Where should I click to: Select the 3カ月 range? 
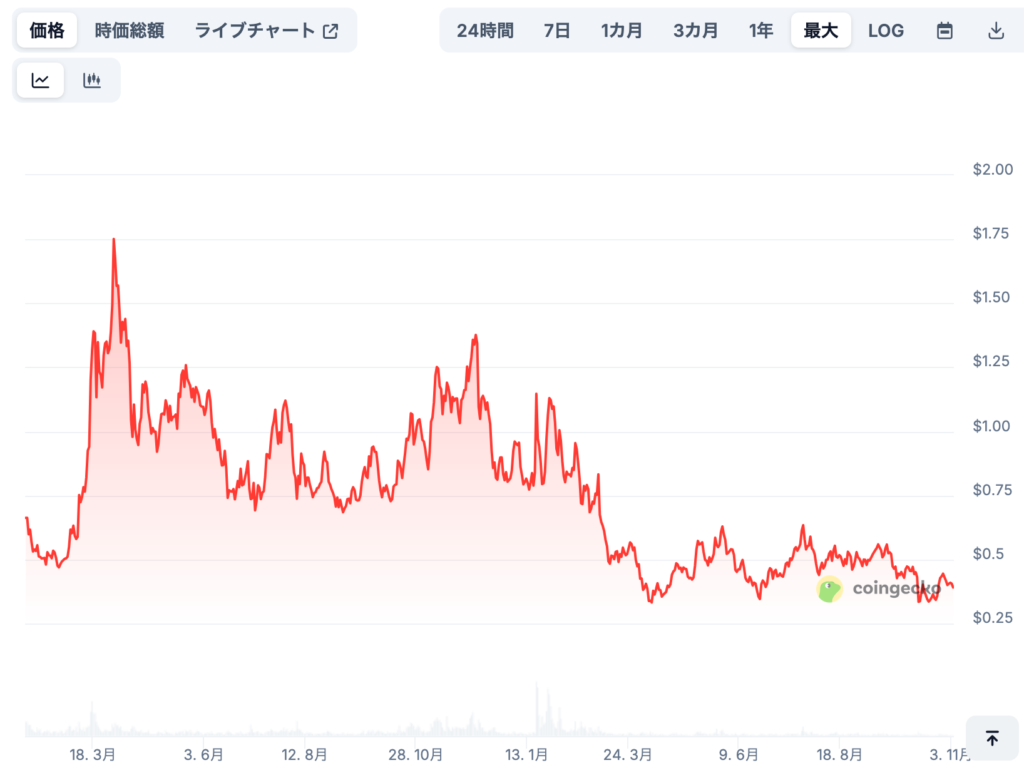pyautogui.click(x=696, y=30)
